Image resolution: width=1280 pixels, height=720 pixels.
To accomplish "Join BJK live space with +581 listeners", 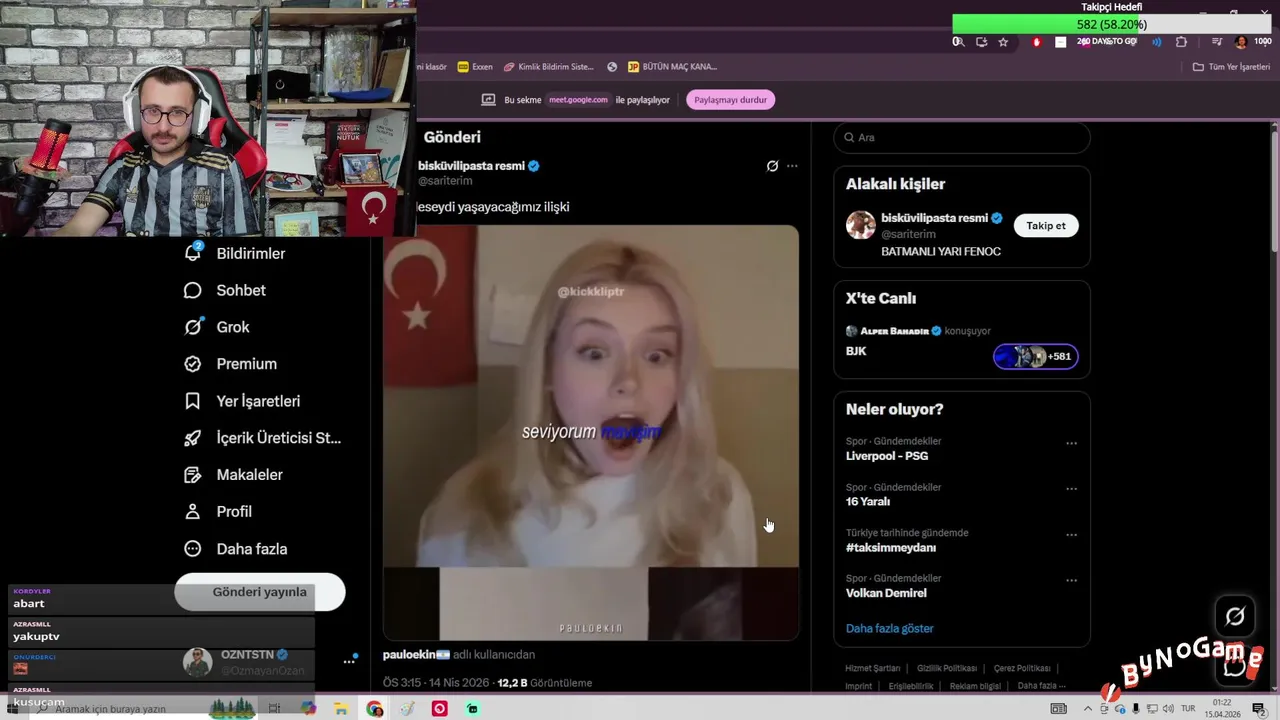I will pyautogui.click(x=1035, y=357).
